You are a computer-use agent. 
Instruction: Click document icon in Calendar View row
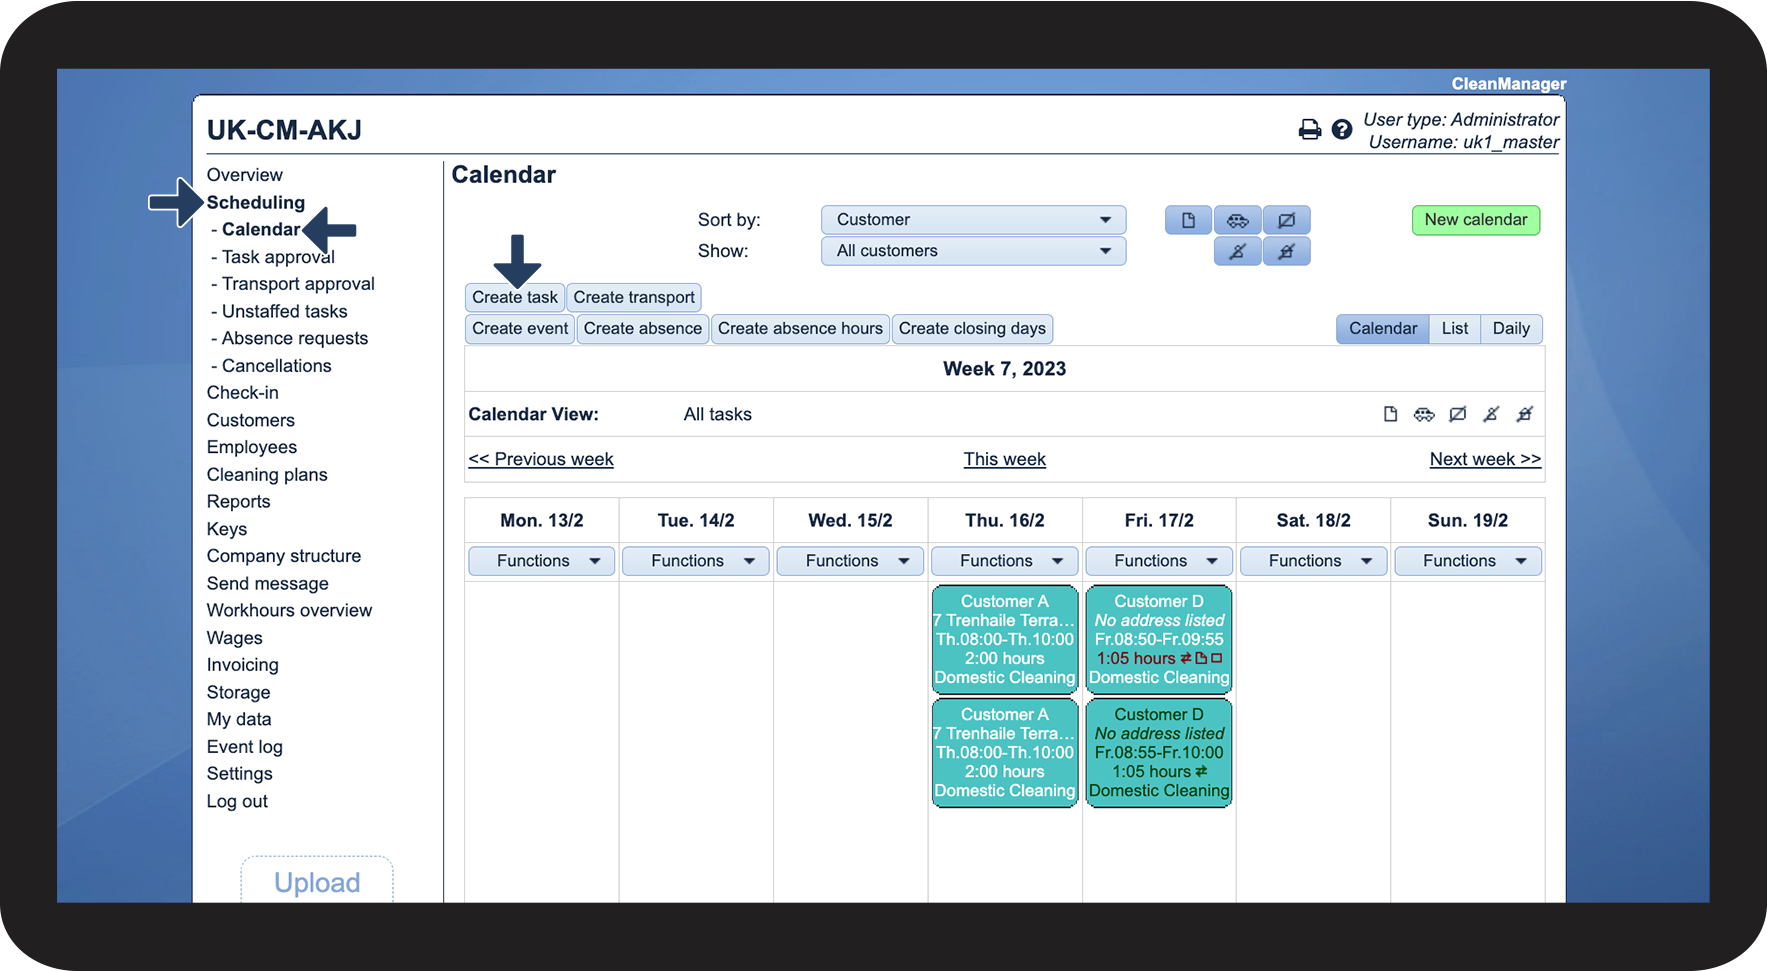pos(1390,414)
